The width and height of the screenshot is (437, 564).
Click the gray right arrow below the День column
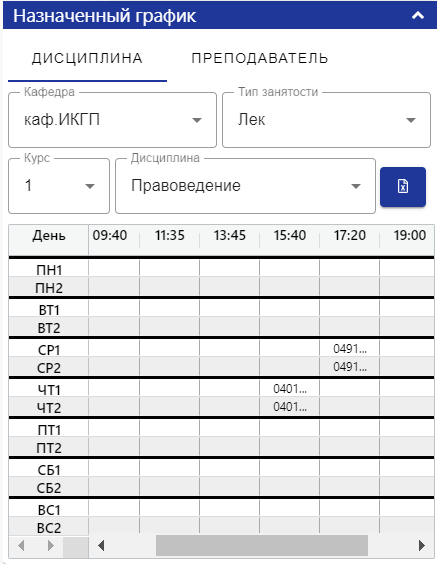(50, 545)
